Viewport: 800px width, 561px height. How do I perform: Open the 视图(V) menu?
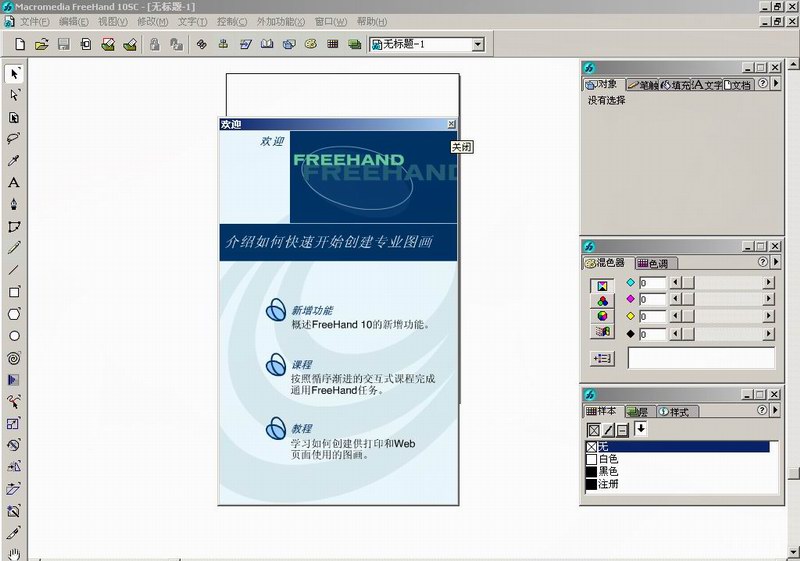pos(113,22)
